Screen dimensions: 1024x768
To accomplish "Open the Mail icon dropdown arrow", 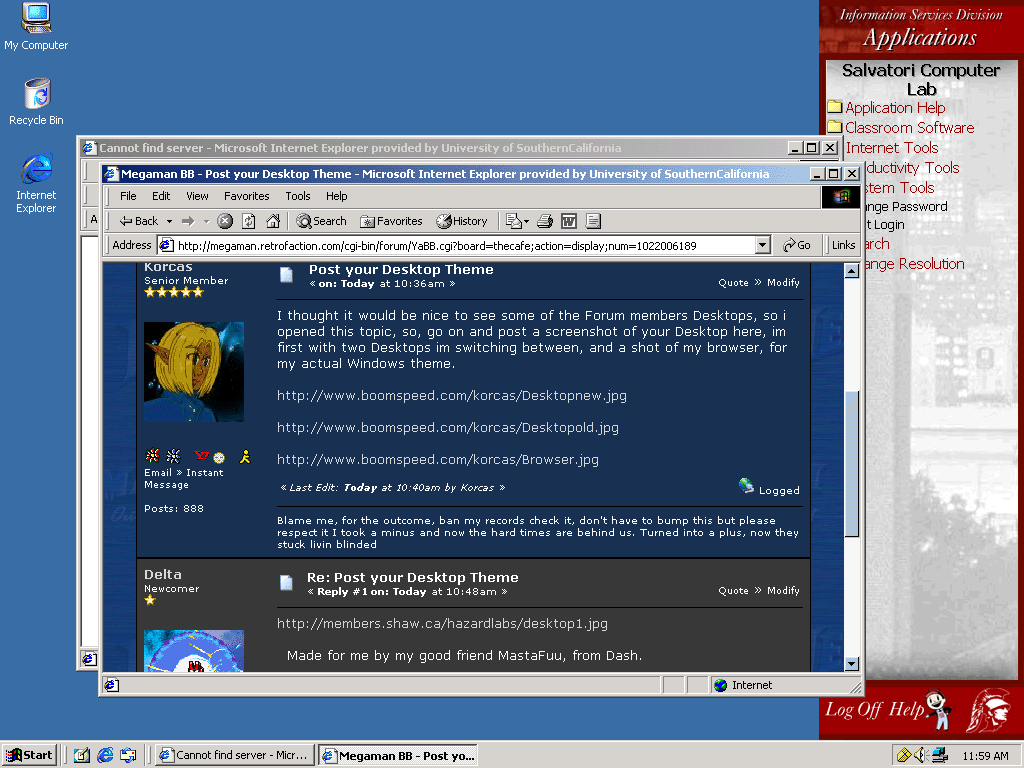I will pyautogui.click(x=528, y=221).
